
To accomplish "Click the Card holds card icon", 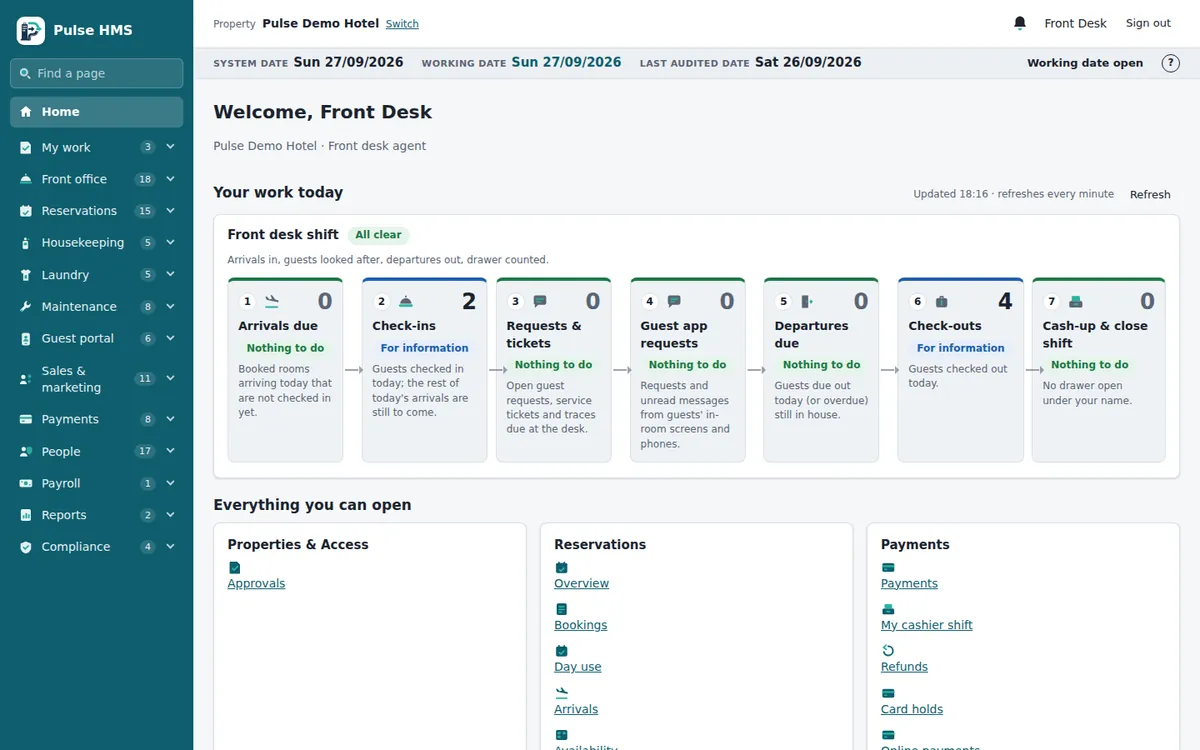I will pos(888,693).
